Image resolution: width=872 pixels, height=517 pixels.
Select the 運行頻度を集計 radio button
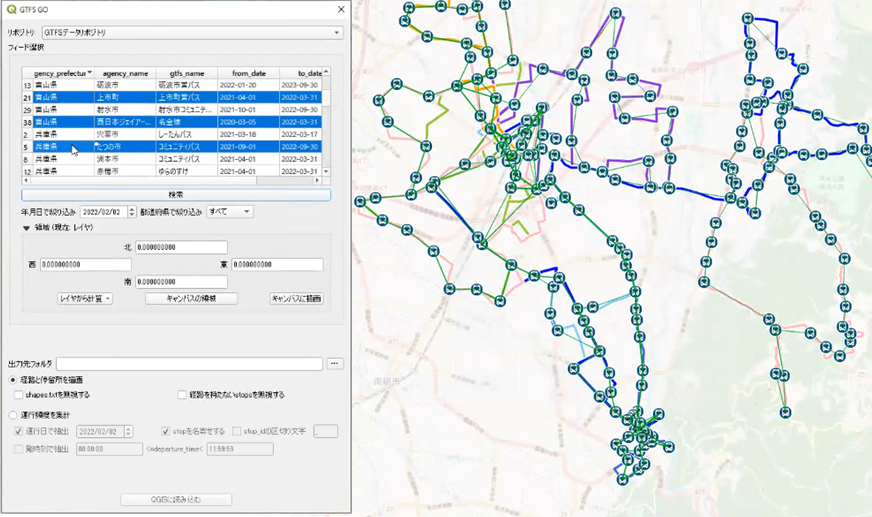click(x=13, y=414)
